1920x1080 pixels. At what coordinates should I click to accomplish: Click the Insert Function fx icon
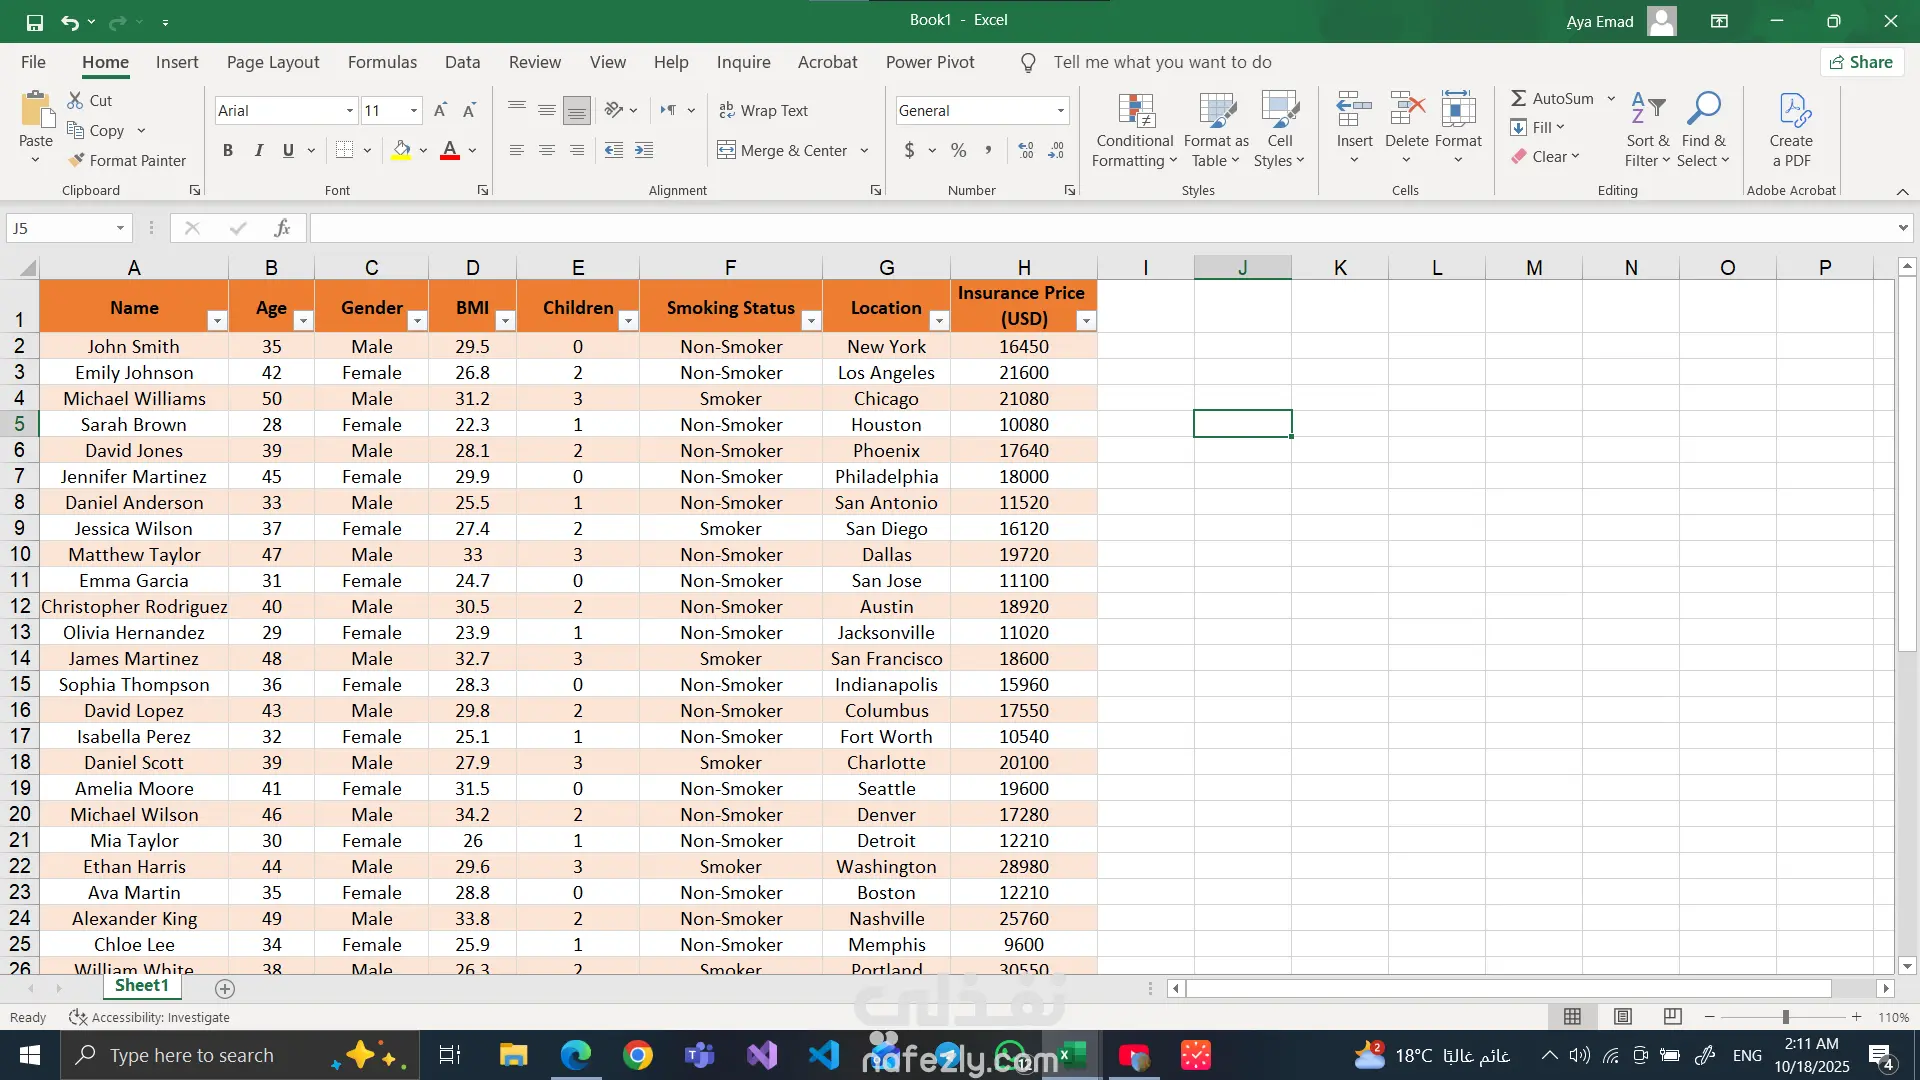click(x=282, y=228)
